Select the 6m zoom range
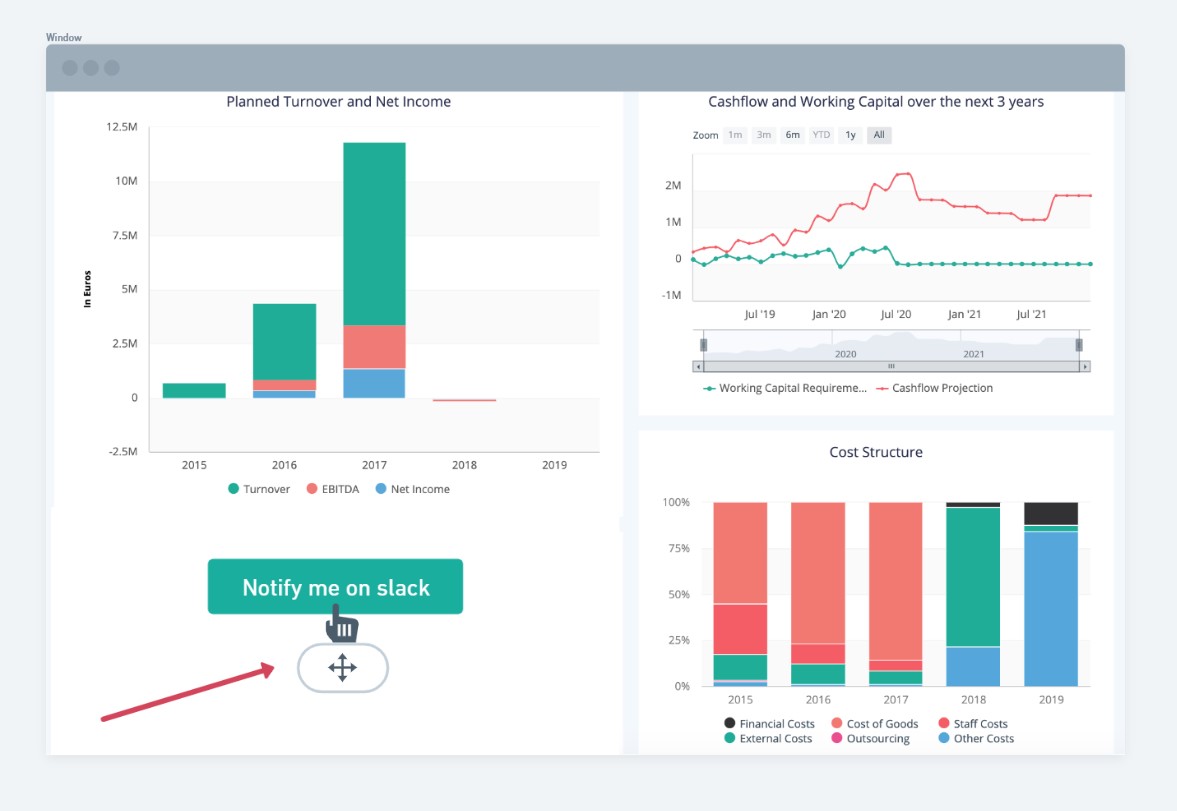Screen dimensions: 1177x811 coord(793,135)
